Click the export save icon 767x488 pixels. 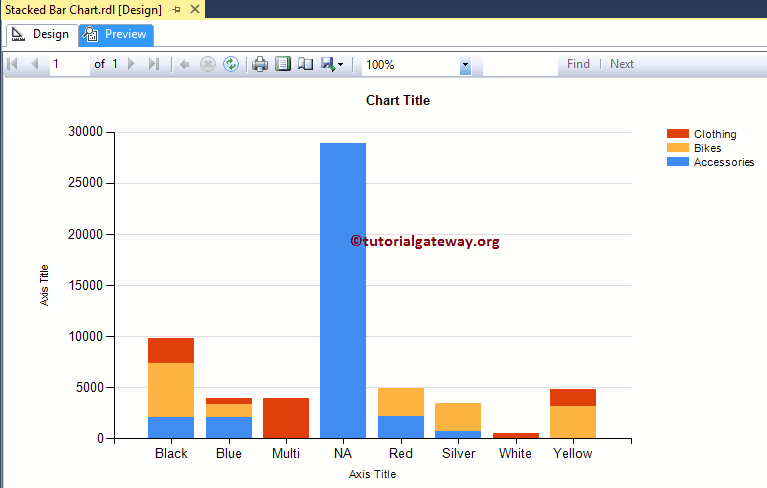pos(328,64)
